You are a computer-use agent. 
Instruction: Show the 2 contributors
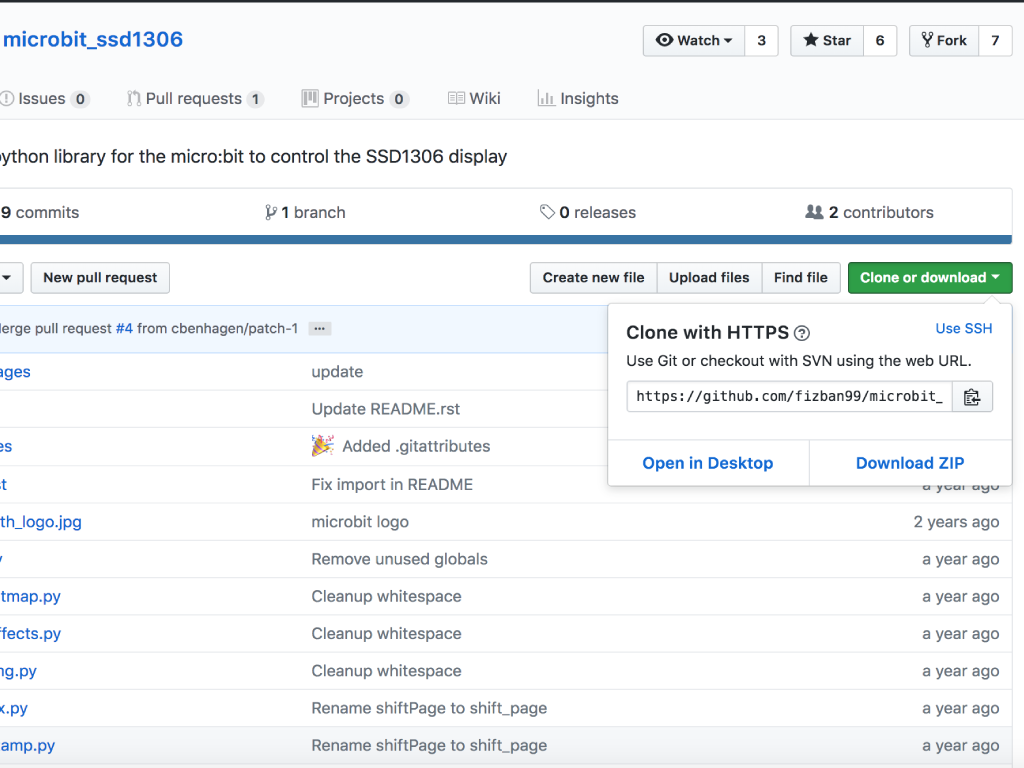pyautogui.click(x=869, y=212)
